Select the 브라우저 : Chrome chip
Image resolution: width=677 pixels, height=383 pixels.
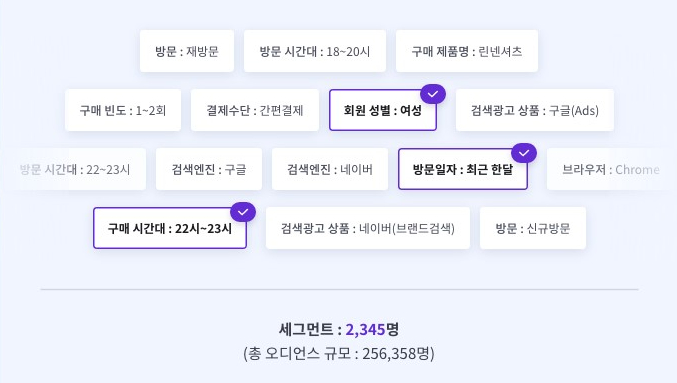point(611,169)
